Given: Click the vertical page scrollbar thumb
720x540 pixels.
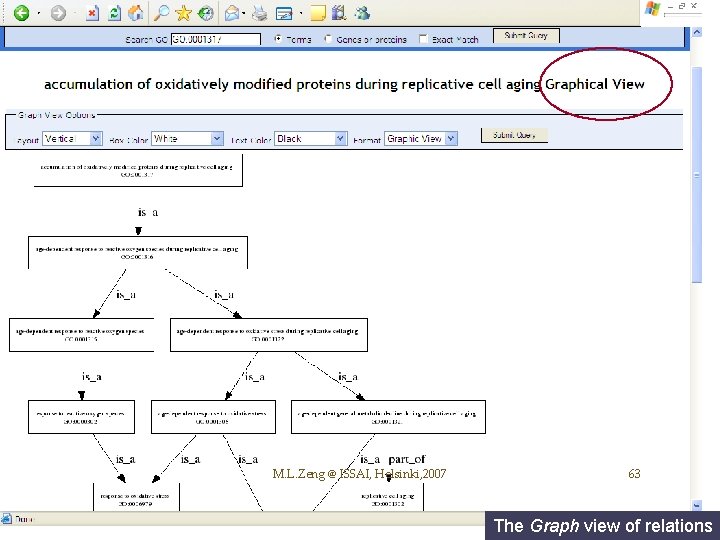Looking at the screenshot, I should pyautogui.click(x=697, y=174).
